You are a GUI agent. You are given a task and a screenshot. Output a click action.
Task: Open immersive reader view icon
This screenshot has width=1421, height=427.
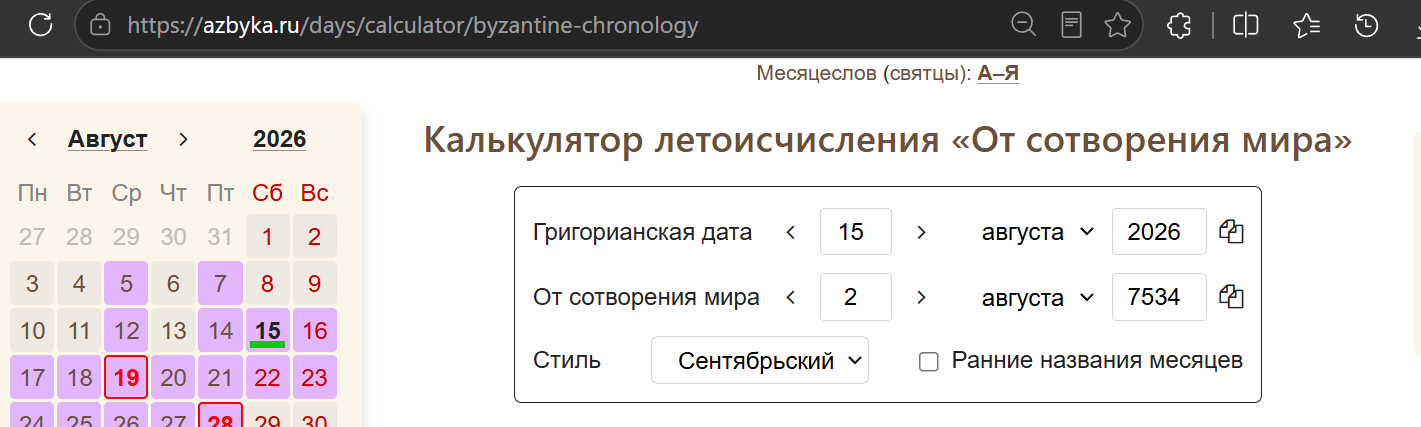pyautogui.click(x=1071, y=25)
